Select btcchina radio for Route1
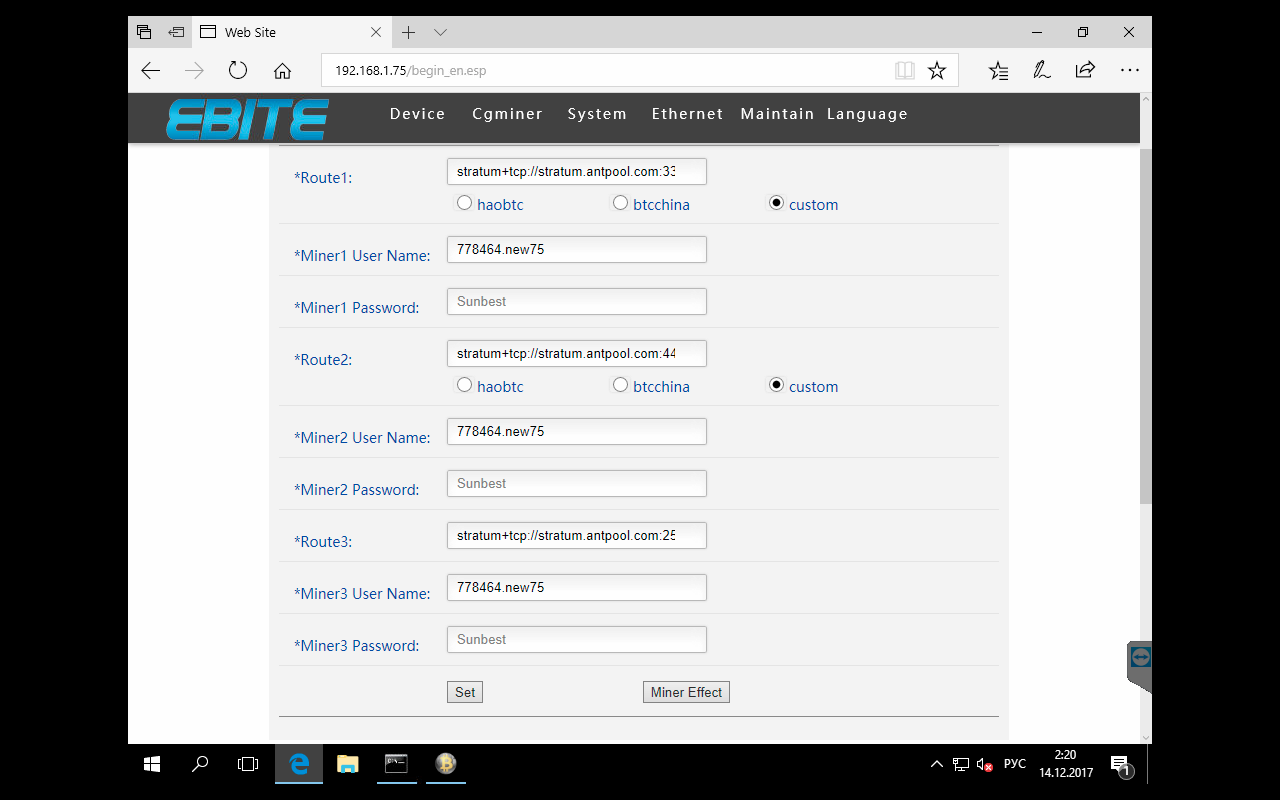The image size is (1280, 800). (620, 203)
